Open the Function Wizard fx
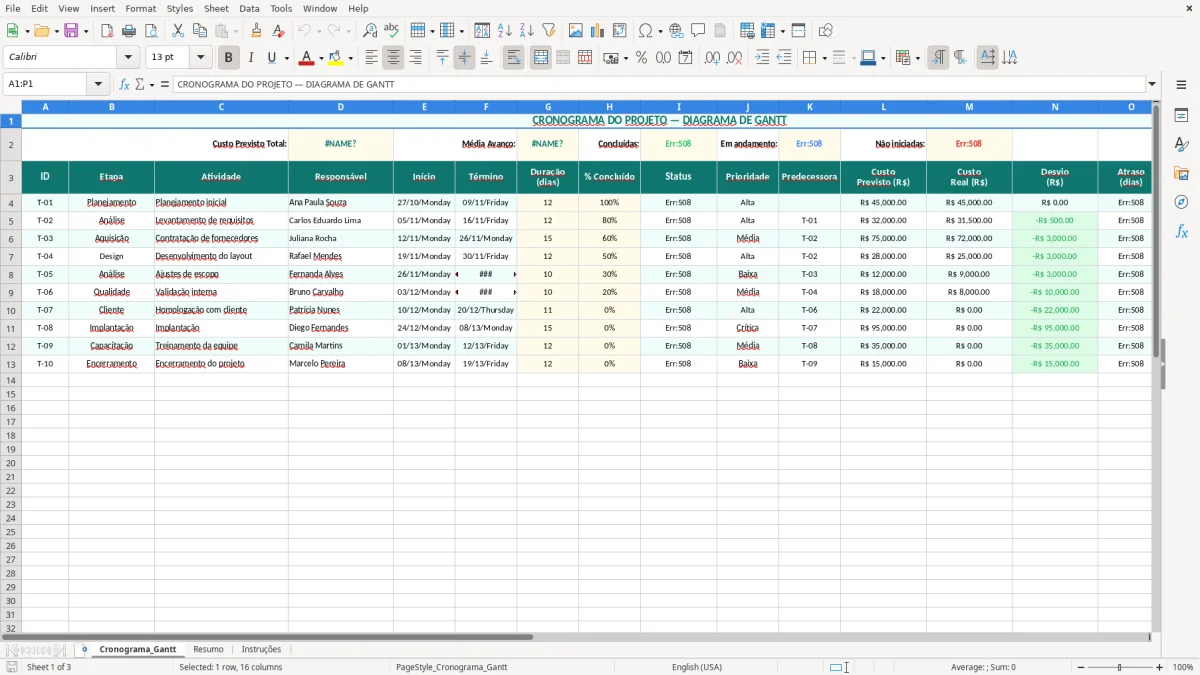 125,85
